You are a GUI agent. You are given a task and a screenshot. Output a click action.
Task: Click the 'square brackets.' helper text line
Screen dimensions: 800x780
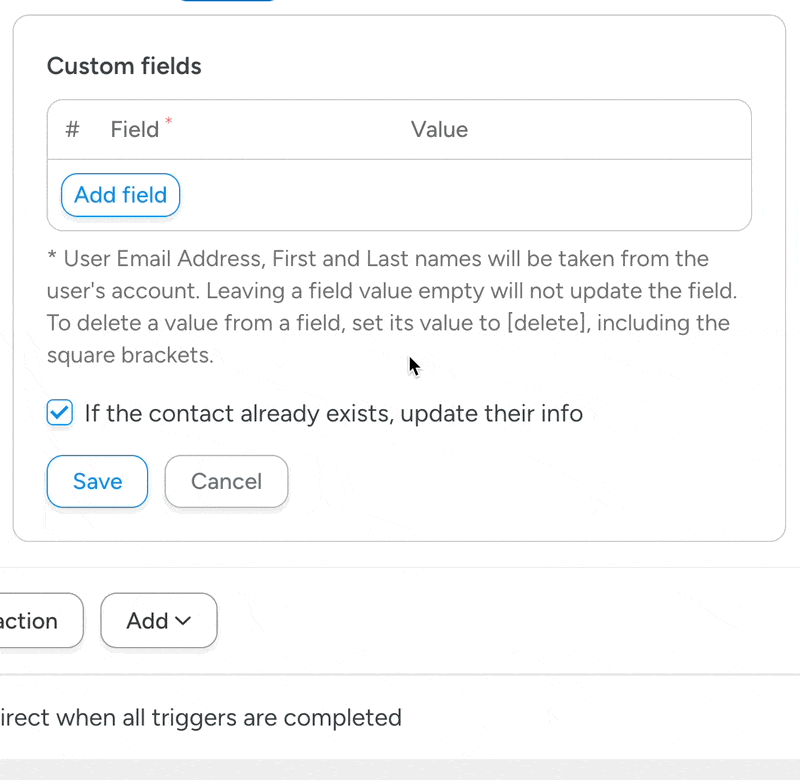tap(130, 355)
